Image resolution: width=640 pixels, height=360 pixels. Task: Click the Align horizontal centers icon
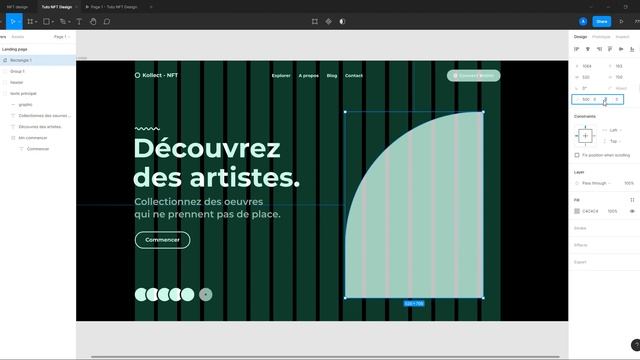(x=588, y=49)
